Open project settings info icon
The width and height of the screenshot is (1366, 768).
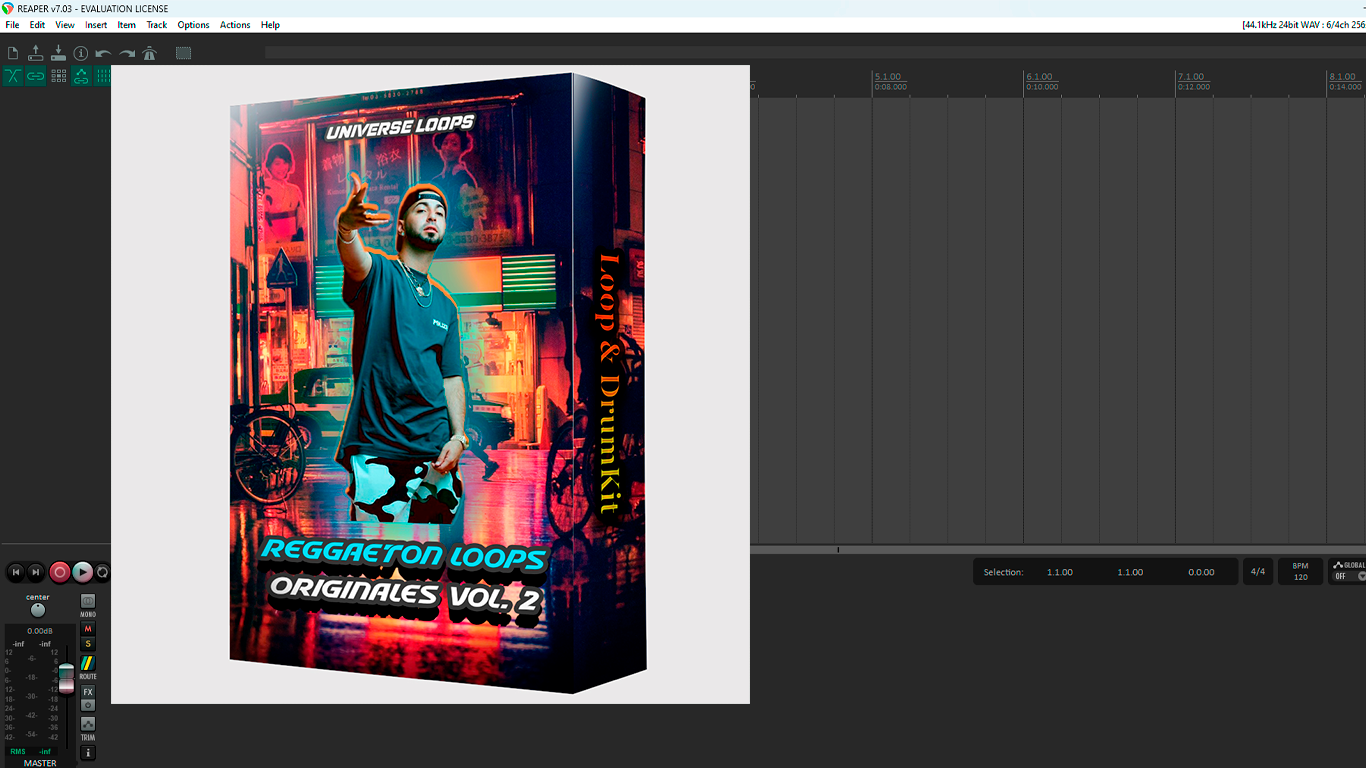coord(81,53)
